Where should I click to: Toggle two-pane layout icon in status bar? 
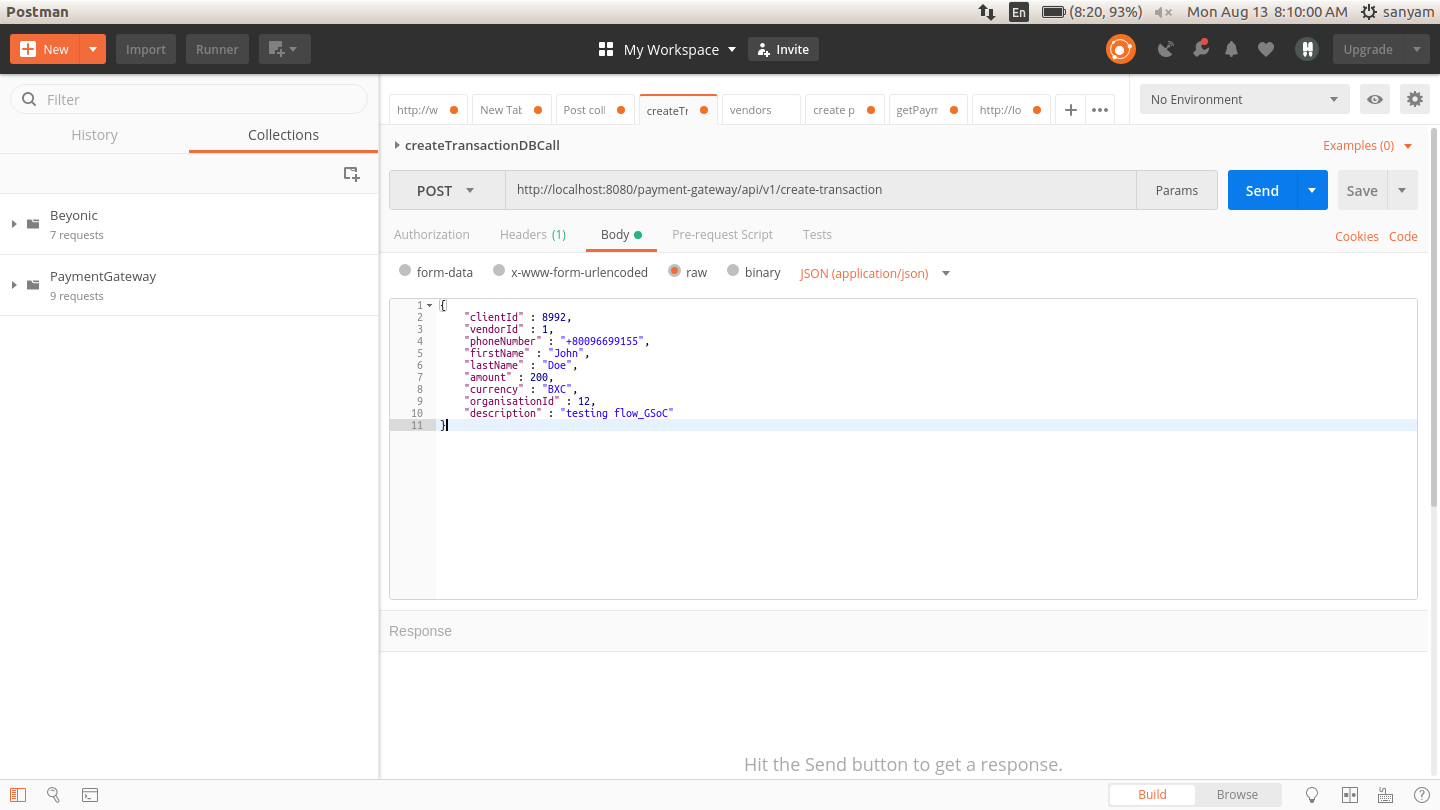pyautogui.click(x=1350, y=795)
